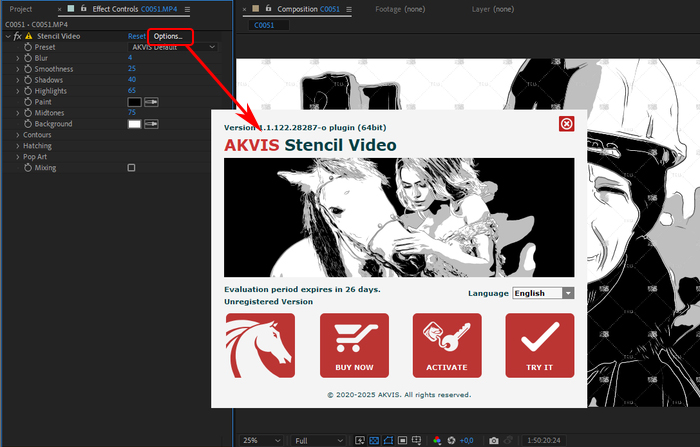Image resolution: width=700 pixels, height=447 pixels.
Task: Pick Paint color with the eyedropper
Action: pos(151,102)
